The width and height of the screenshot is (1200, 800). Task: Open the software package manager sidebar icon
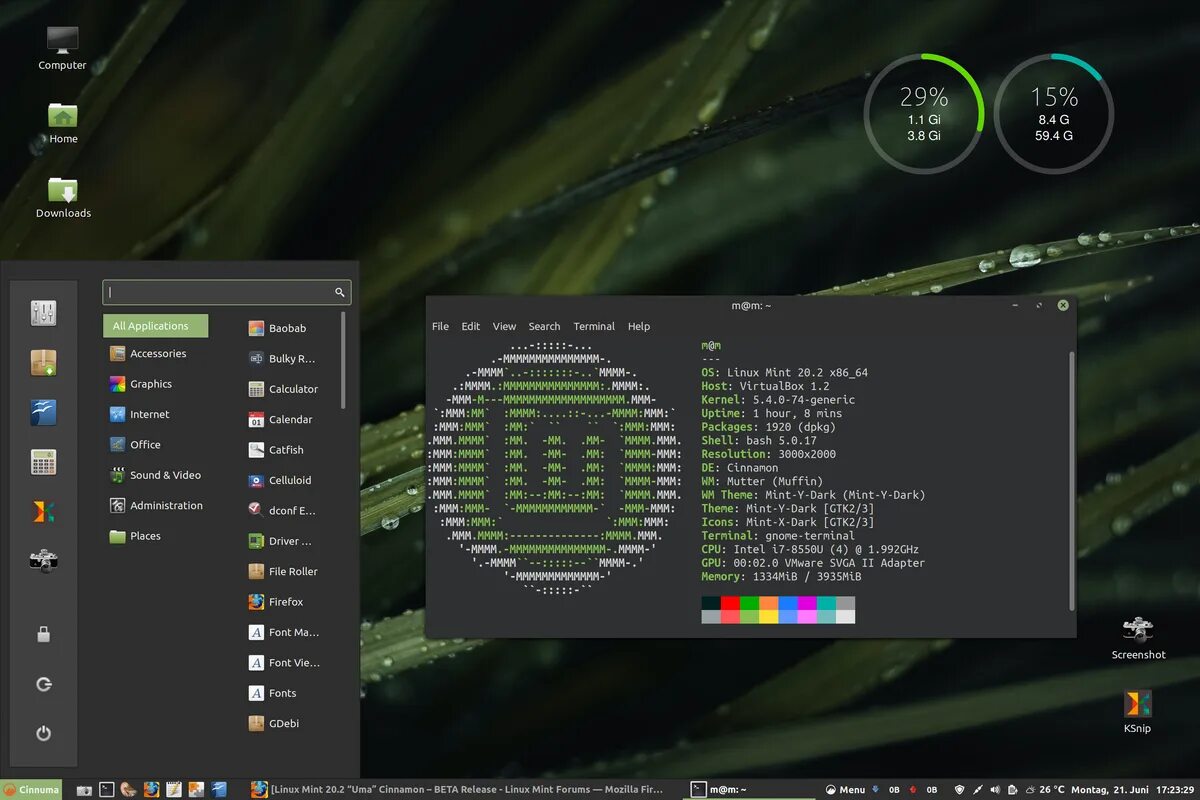pos(43,363)
